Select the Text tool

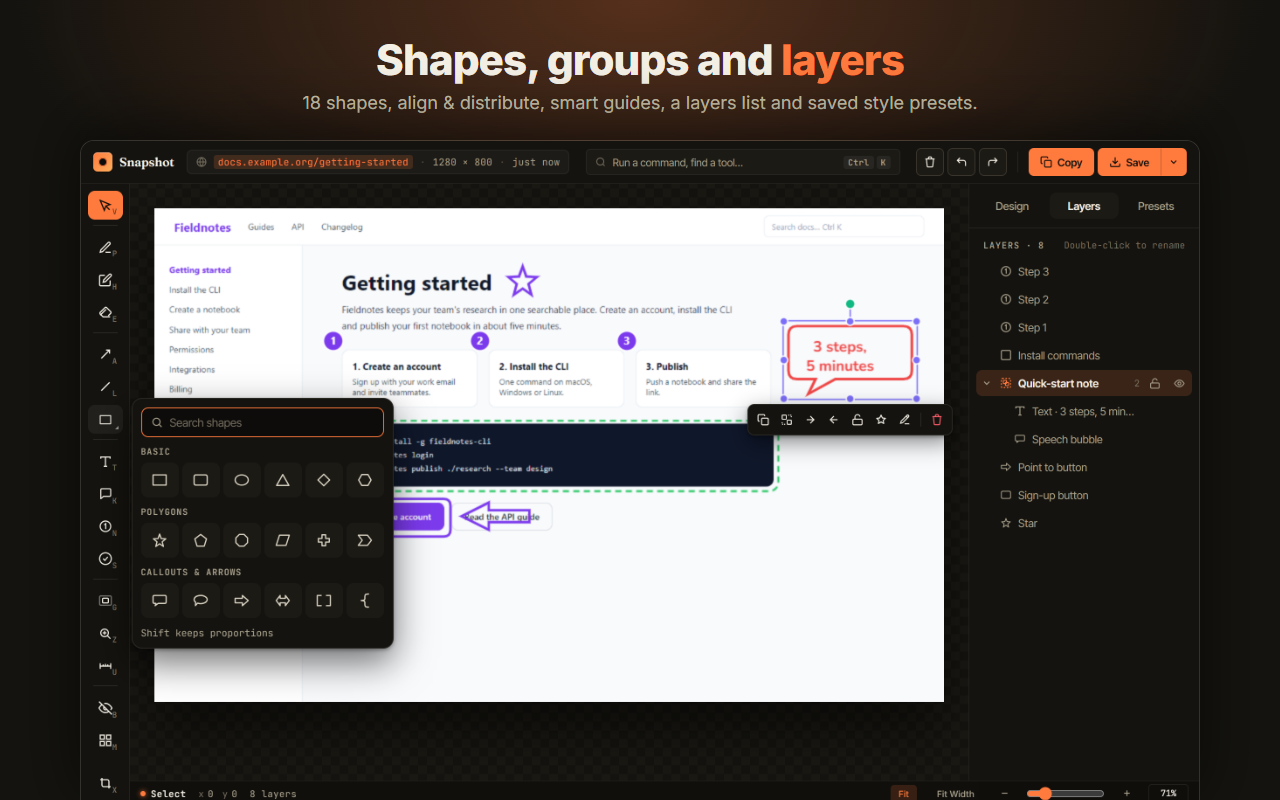tap(105, 461)
